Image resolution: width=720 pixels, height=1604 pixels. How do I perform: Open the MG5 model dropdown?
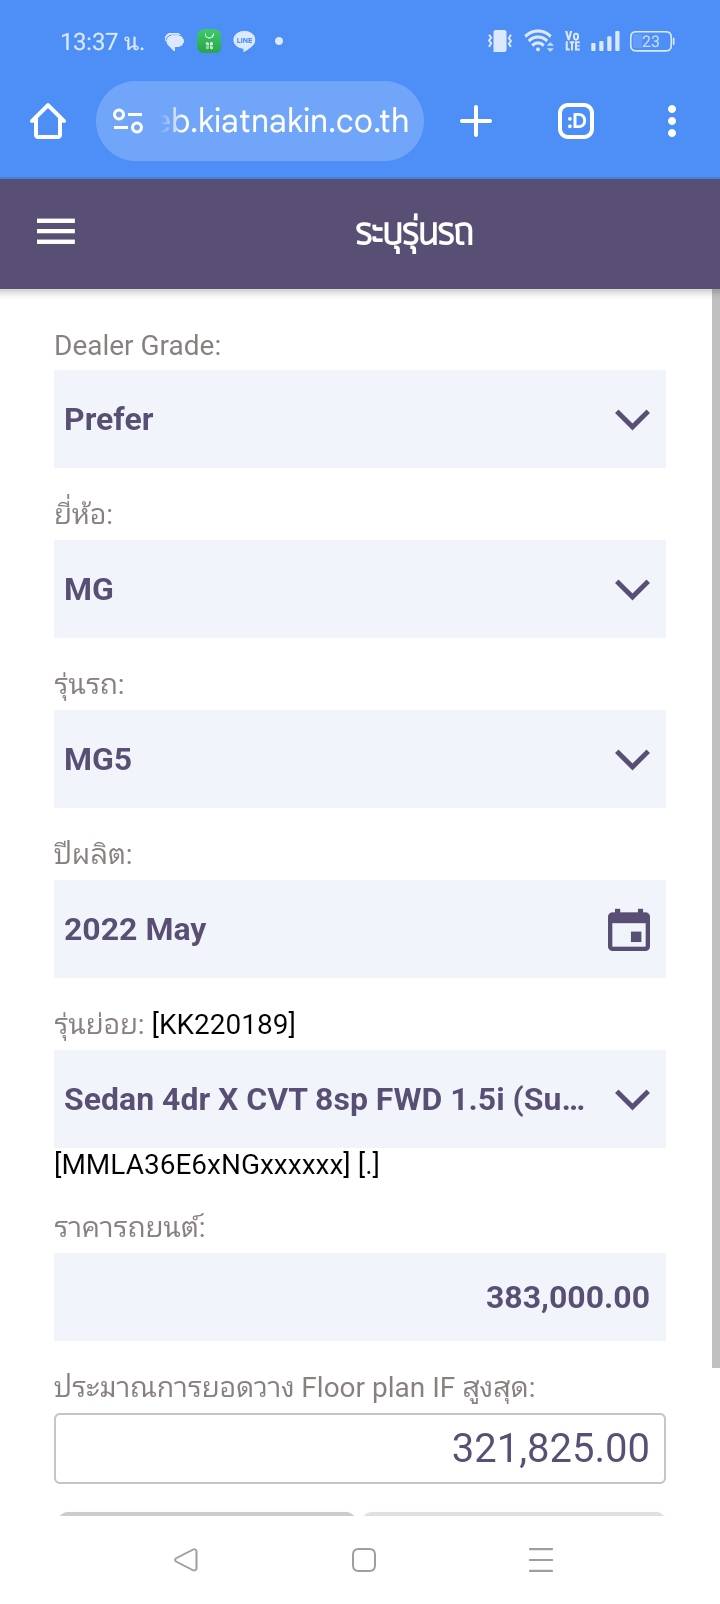(360, 759)
